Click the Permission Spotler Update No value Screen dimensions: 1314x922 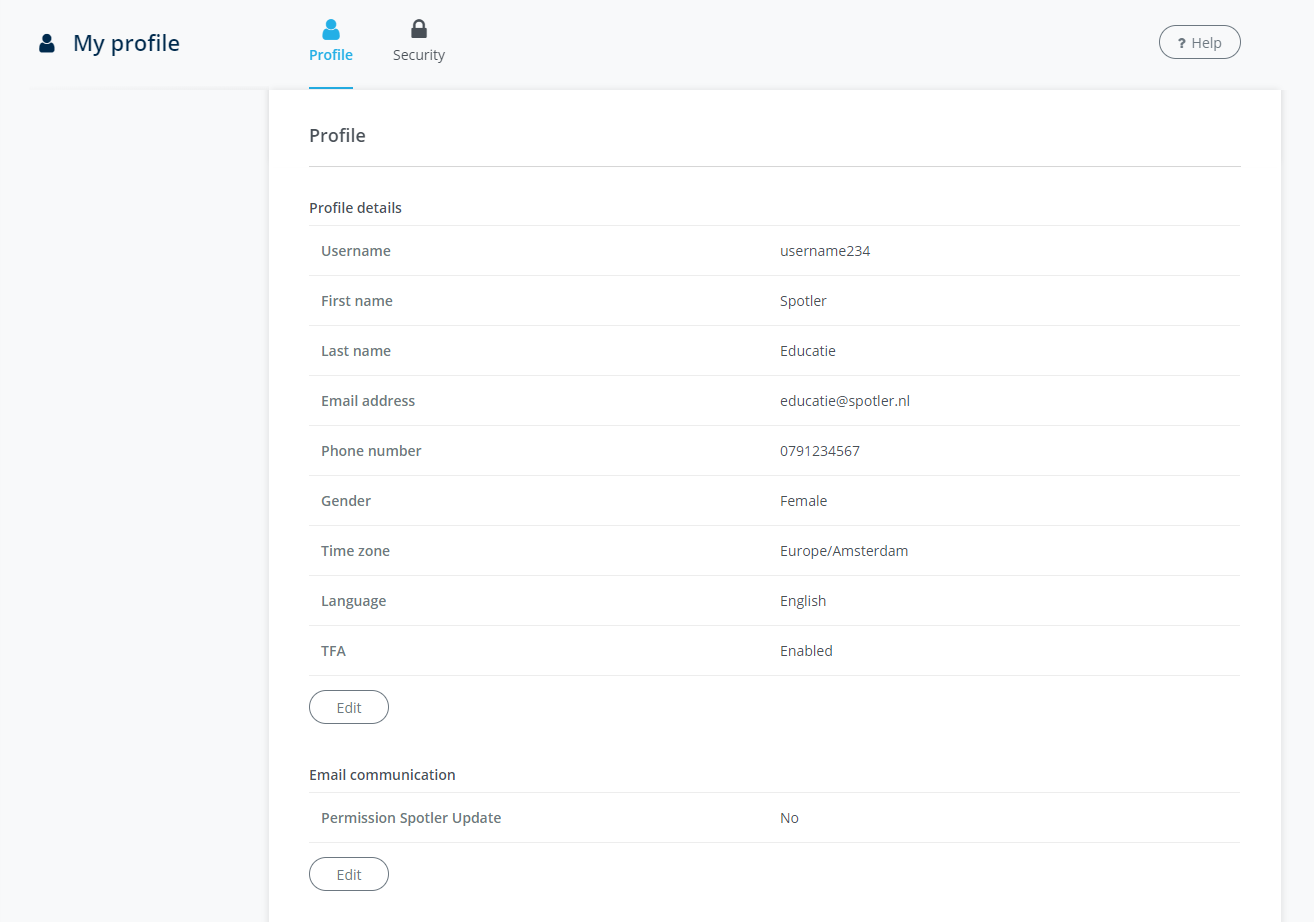[x=789, y=818]
